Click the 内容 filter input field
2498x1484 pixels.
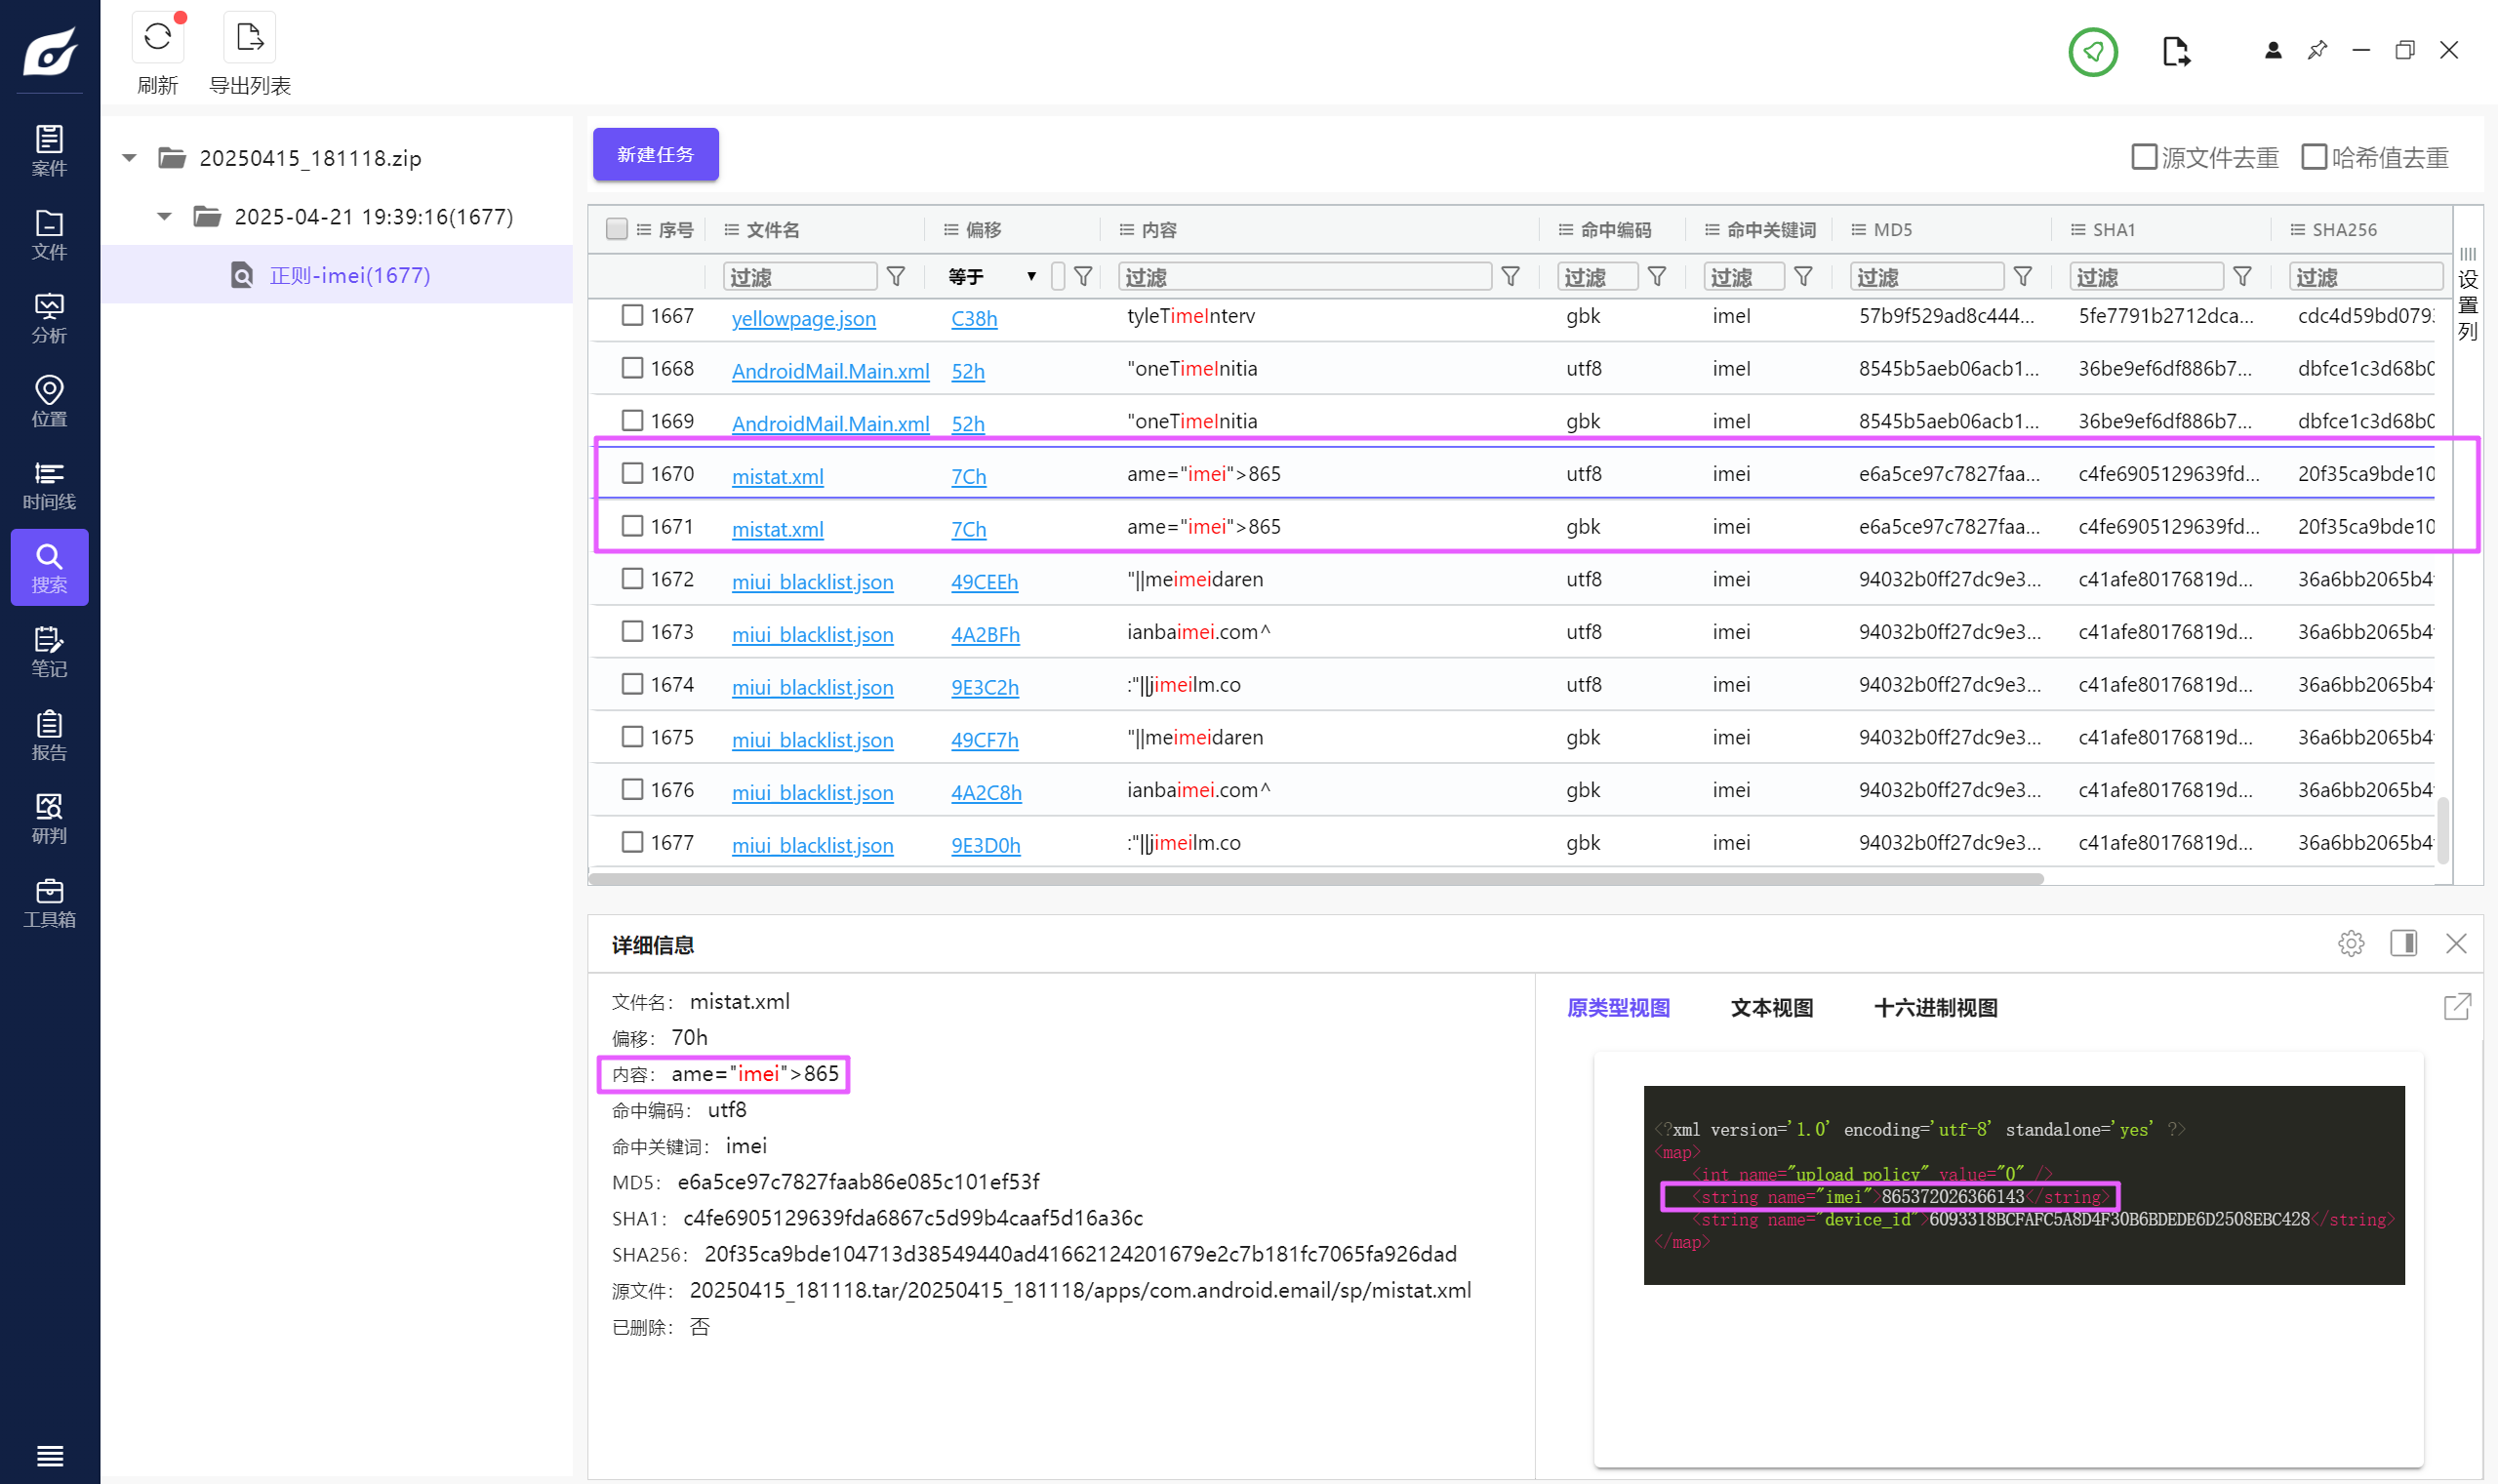point(1304,276)
